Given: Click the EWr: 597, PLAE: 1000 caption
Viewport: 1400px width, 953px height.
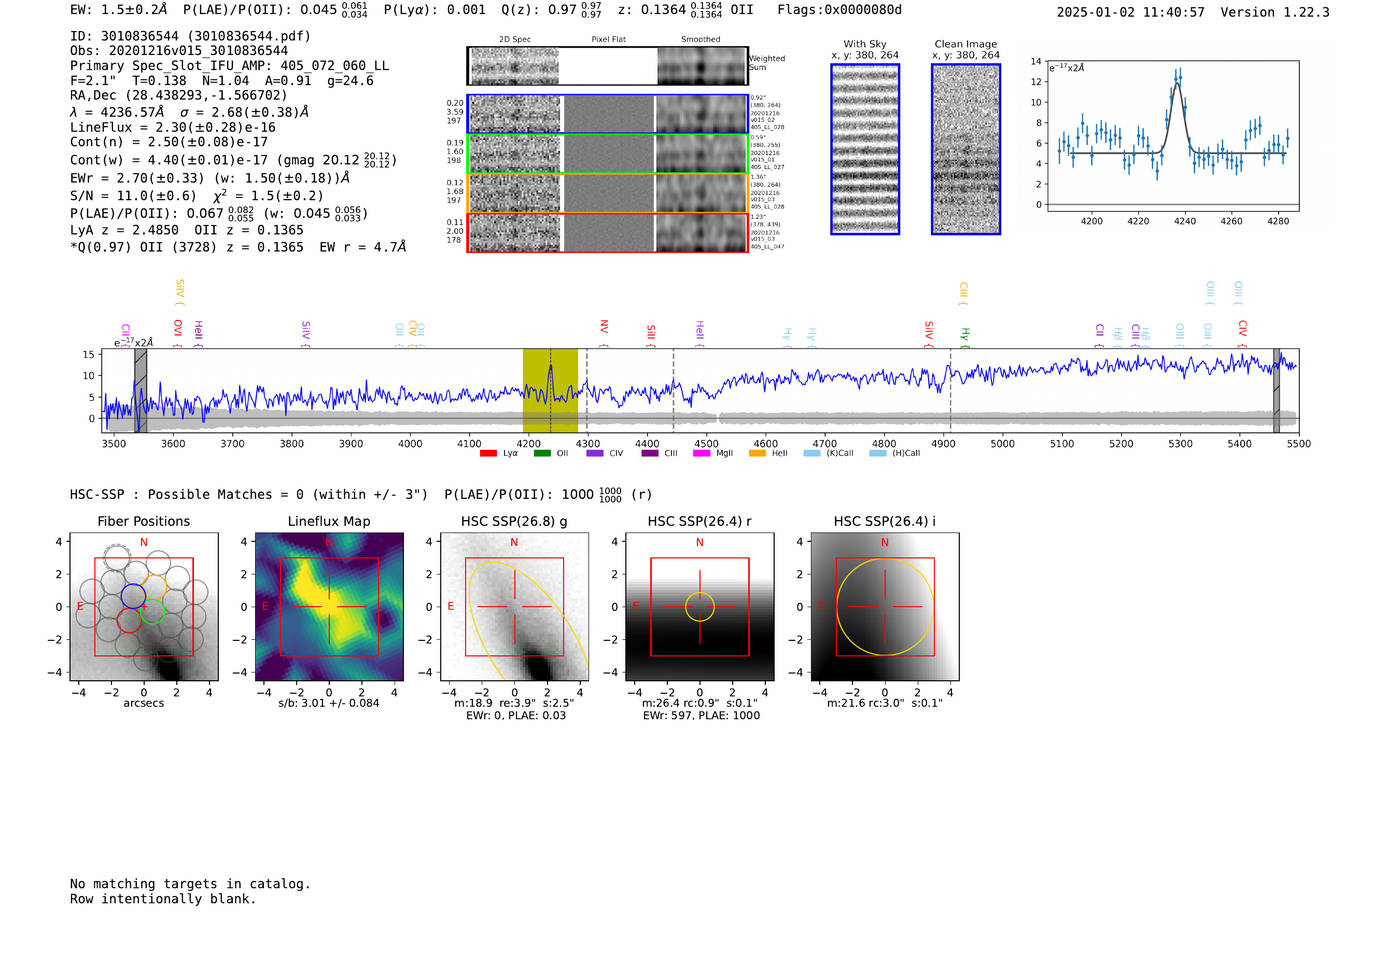Looking at the screenshot, I should 701,716.
